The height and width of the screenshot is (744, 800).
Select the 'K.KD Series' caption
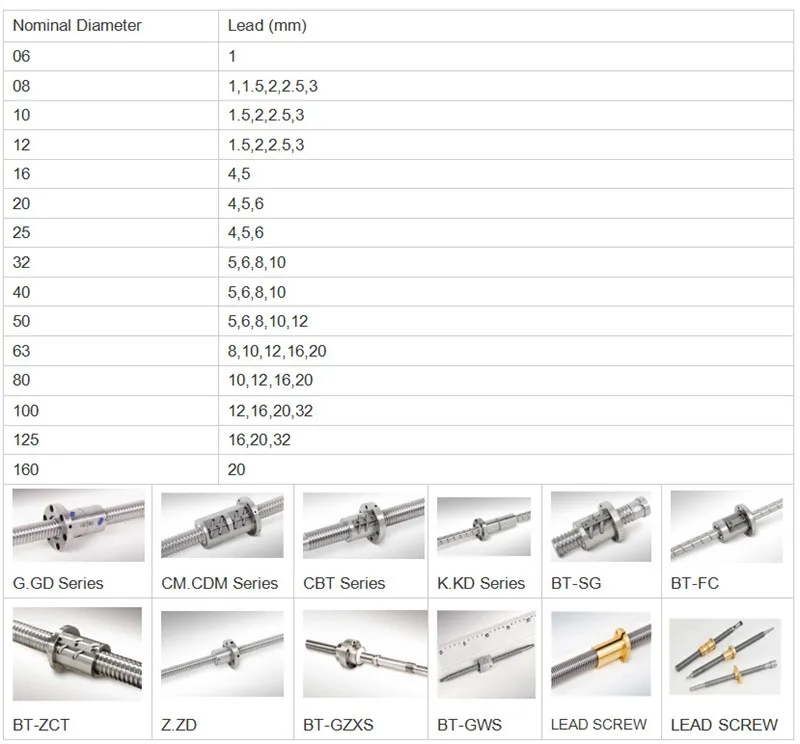click(x=481, y=583)
